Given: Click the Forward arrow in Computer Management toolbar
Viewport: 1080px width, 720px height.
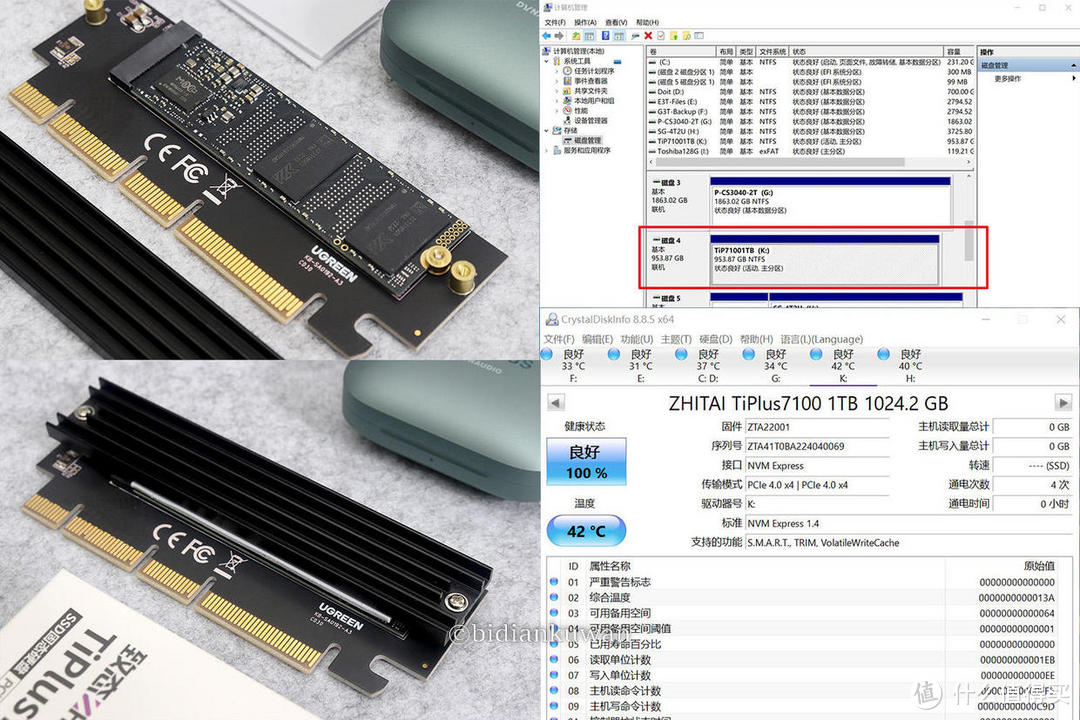Looking at the screenshot, I should (x=559, y=36).
